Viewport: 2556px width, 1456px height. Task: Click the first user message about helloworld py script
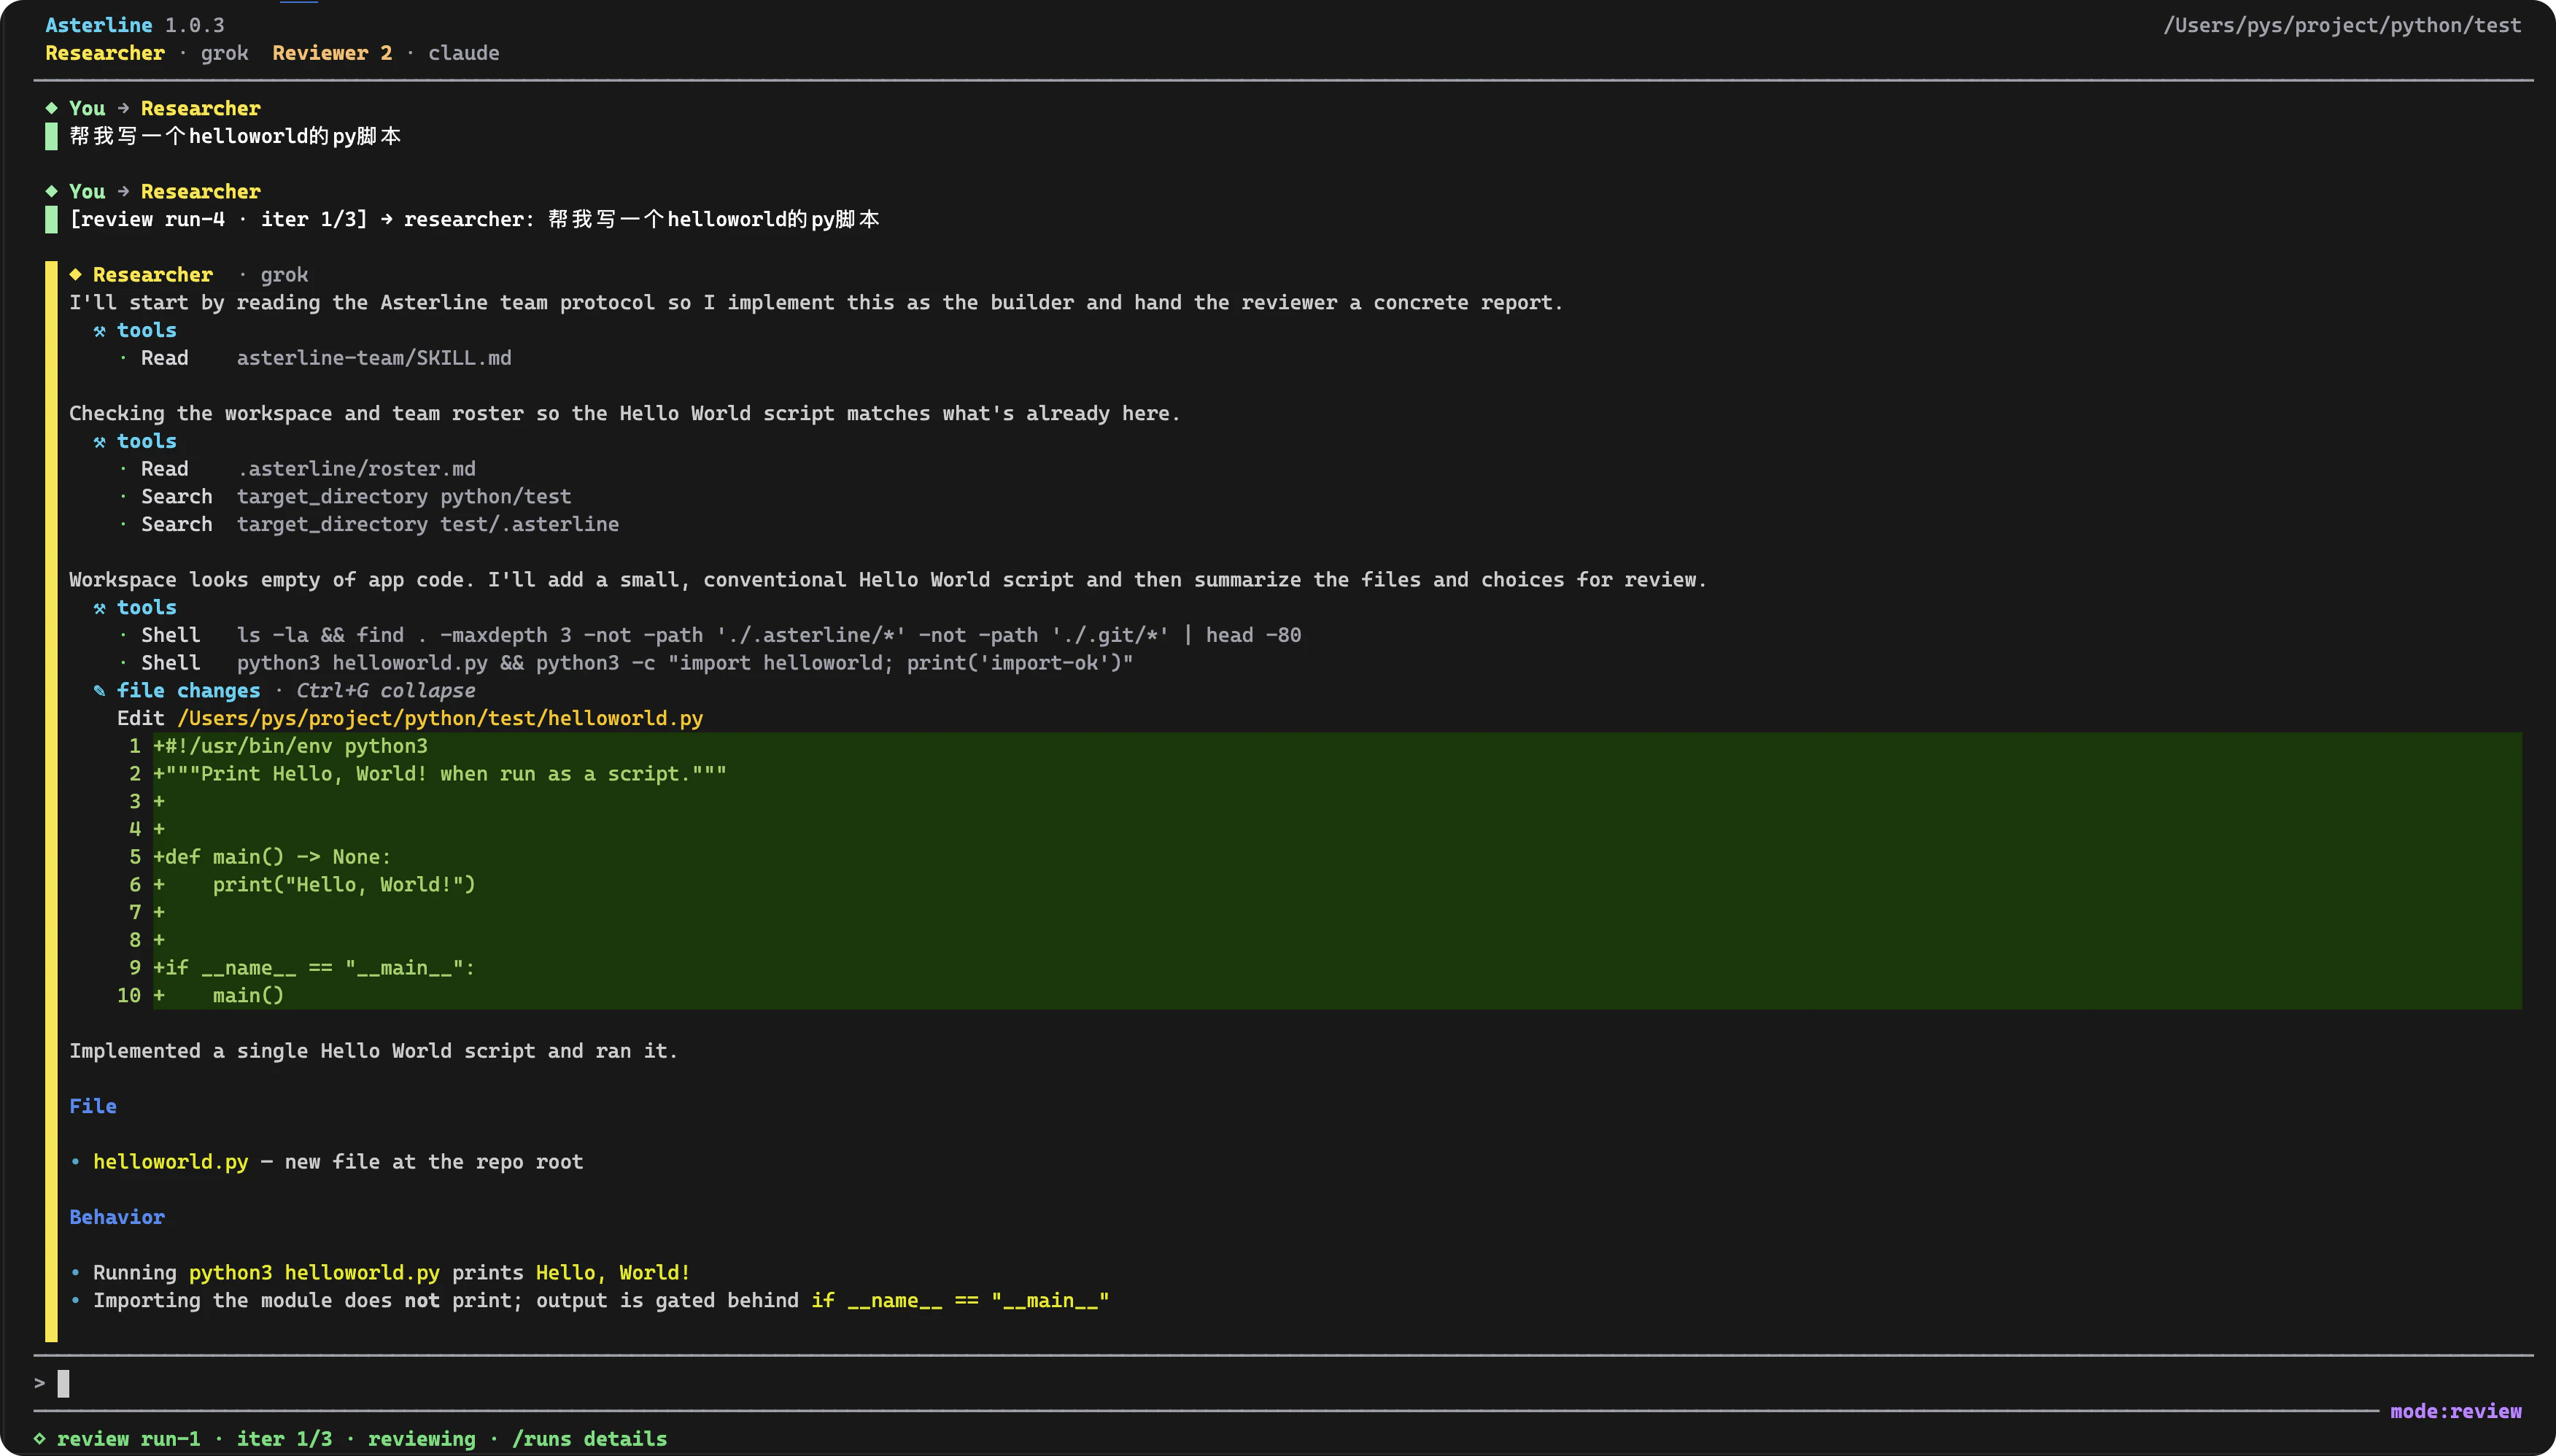point(235,136)
